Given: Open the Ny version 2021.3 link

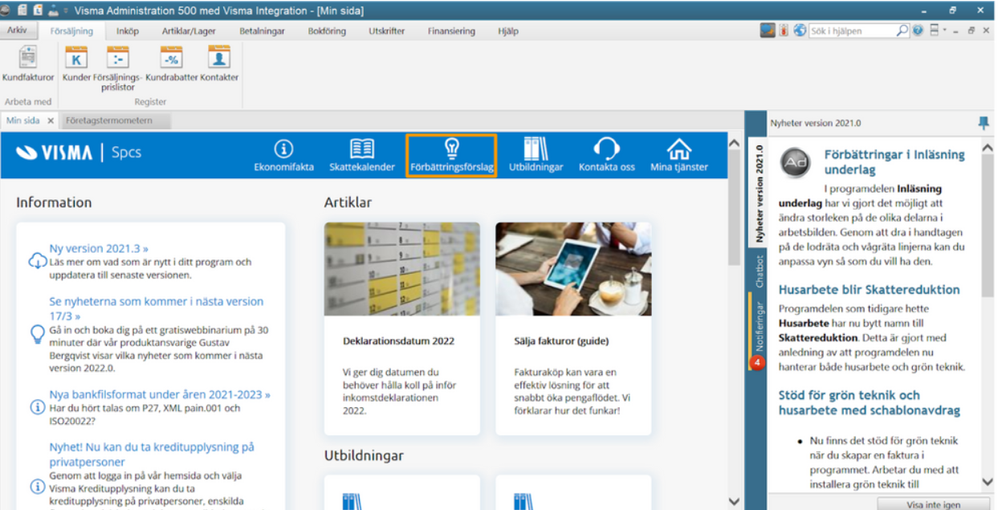Looking at the screenshot, I should click(x=99, y=248).
